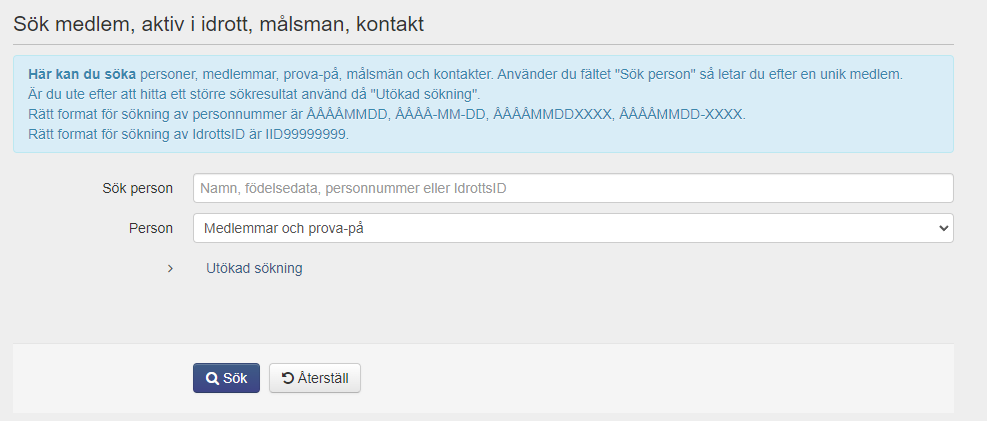Click the bold 'Här kan du söka' text

82,74
